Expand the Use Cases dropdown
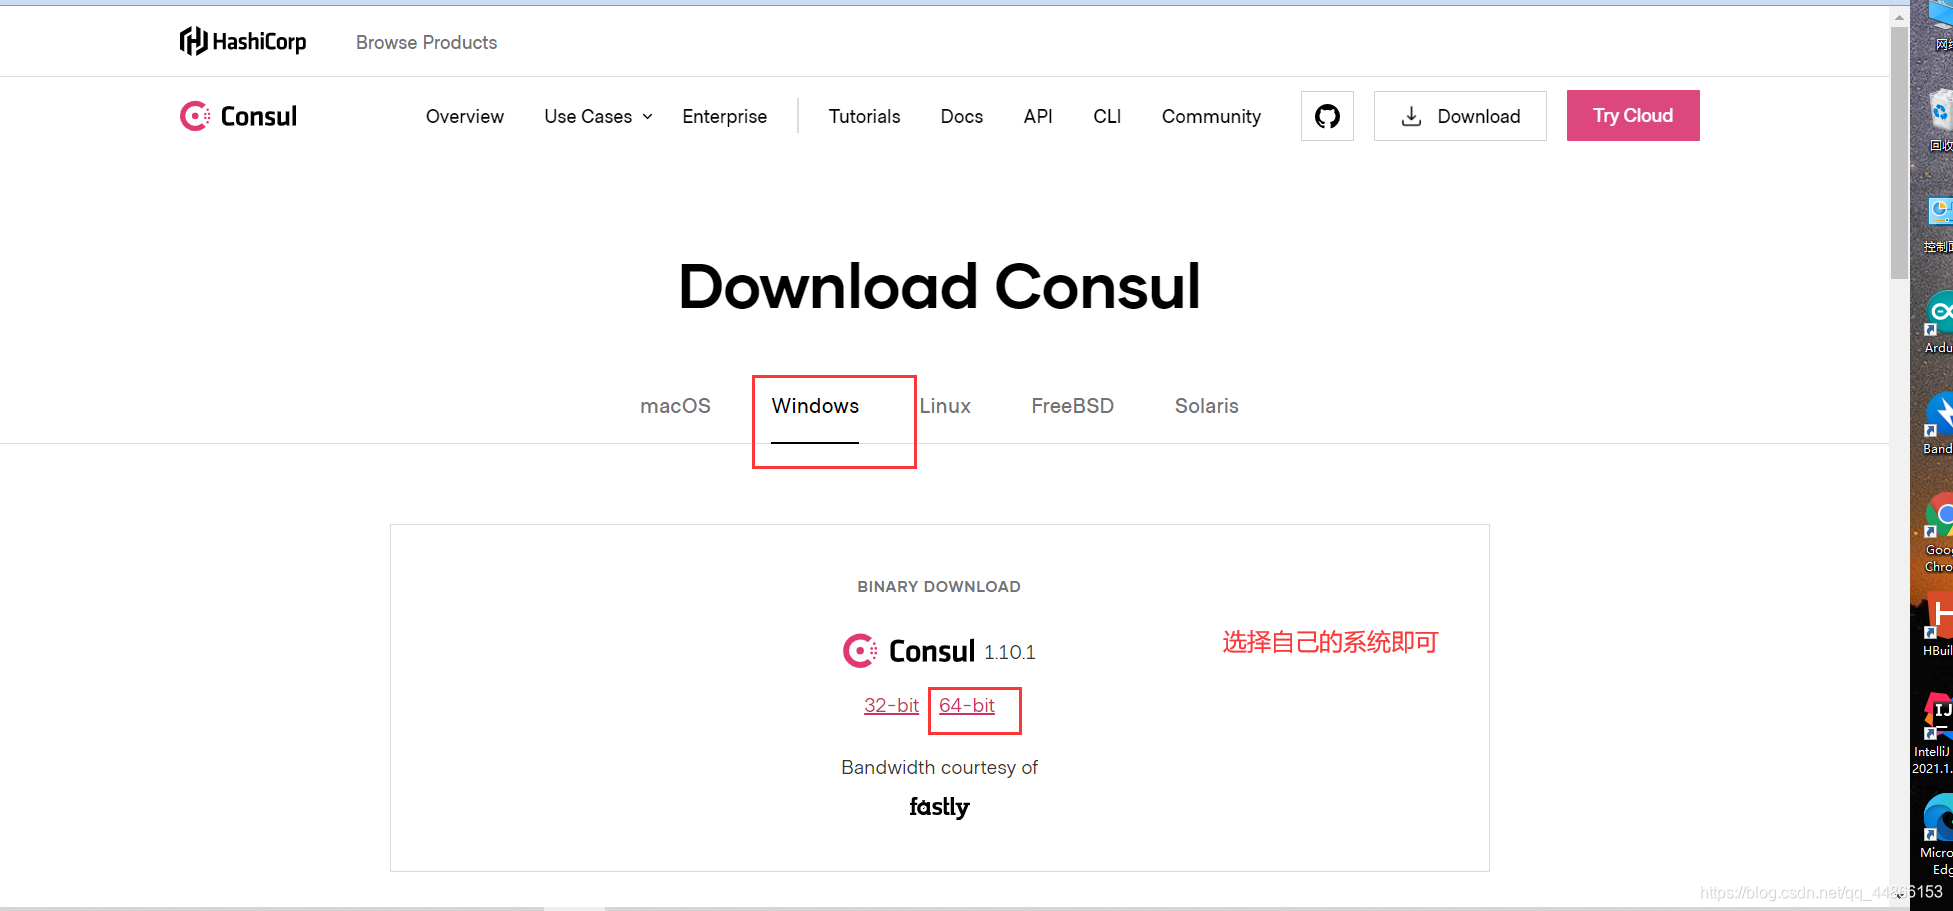Viewport: 1953px width, 911px height. (598, 116)
